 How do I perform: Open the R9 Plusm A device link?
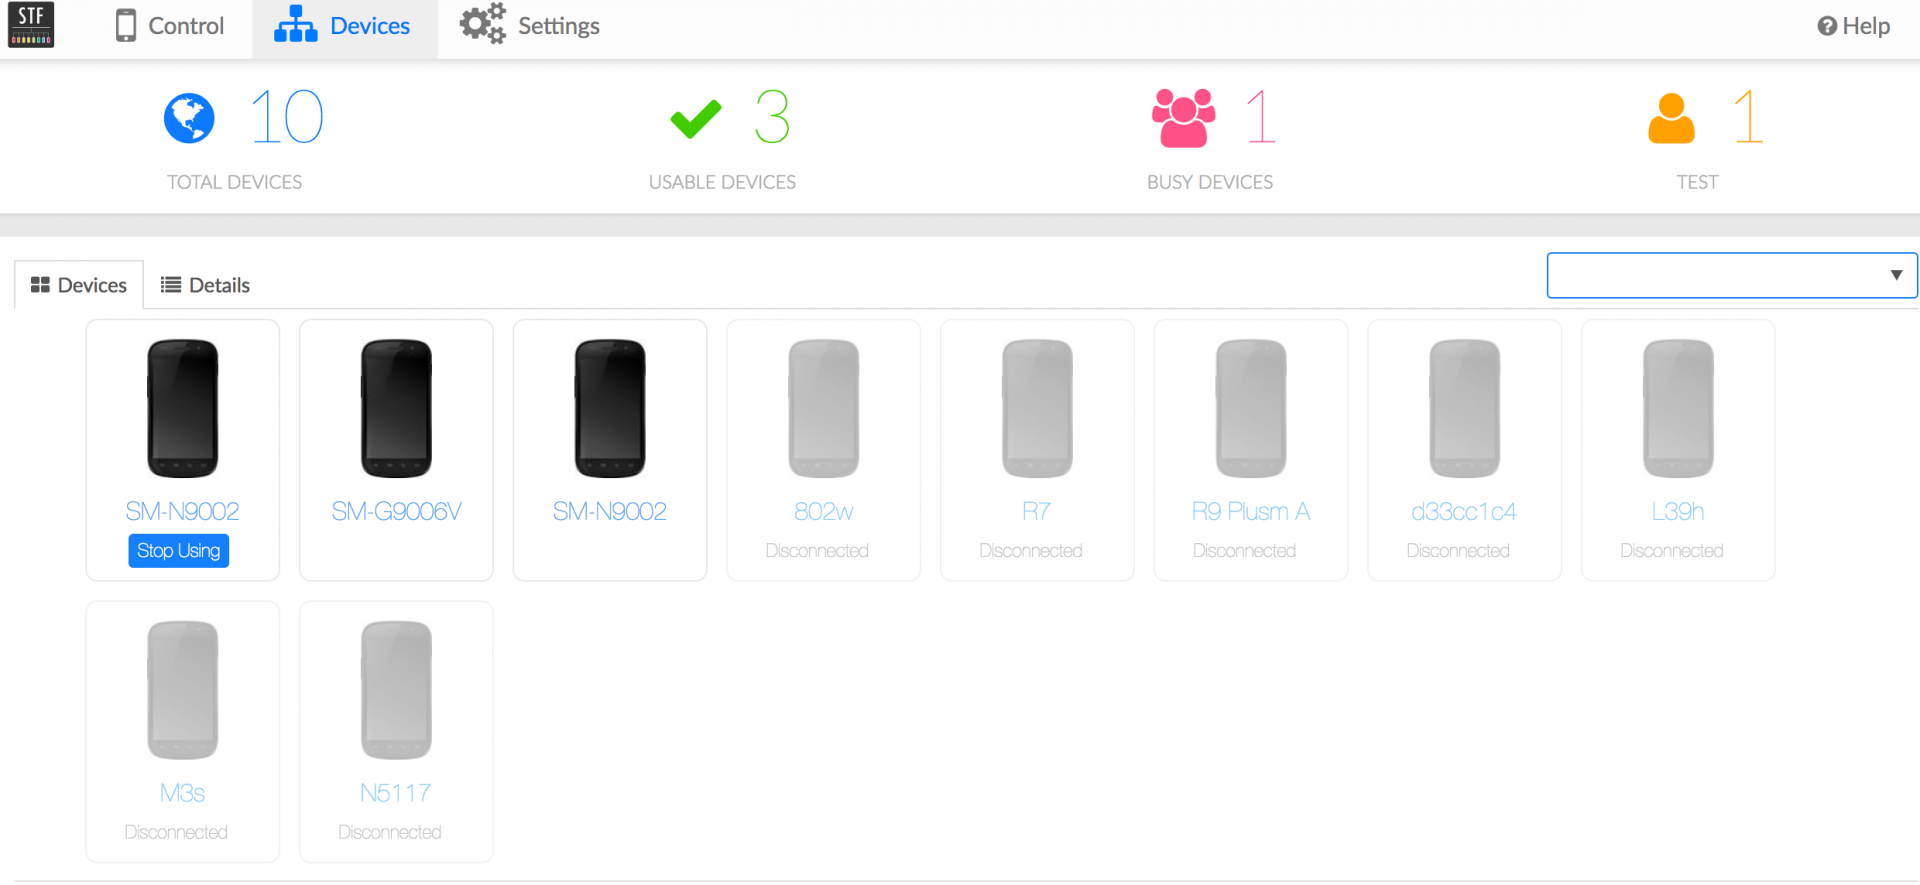[1250, 511]
